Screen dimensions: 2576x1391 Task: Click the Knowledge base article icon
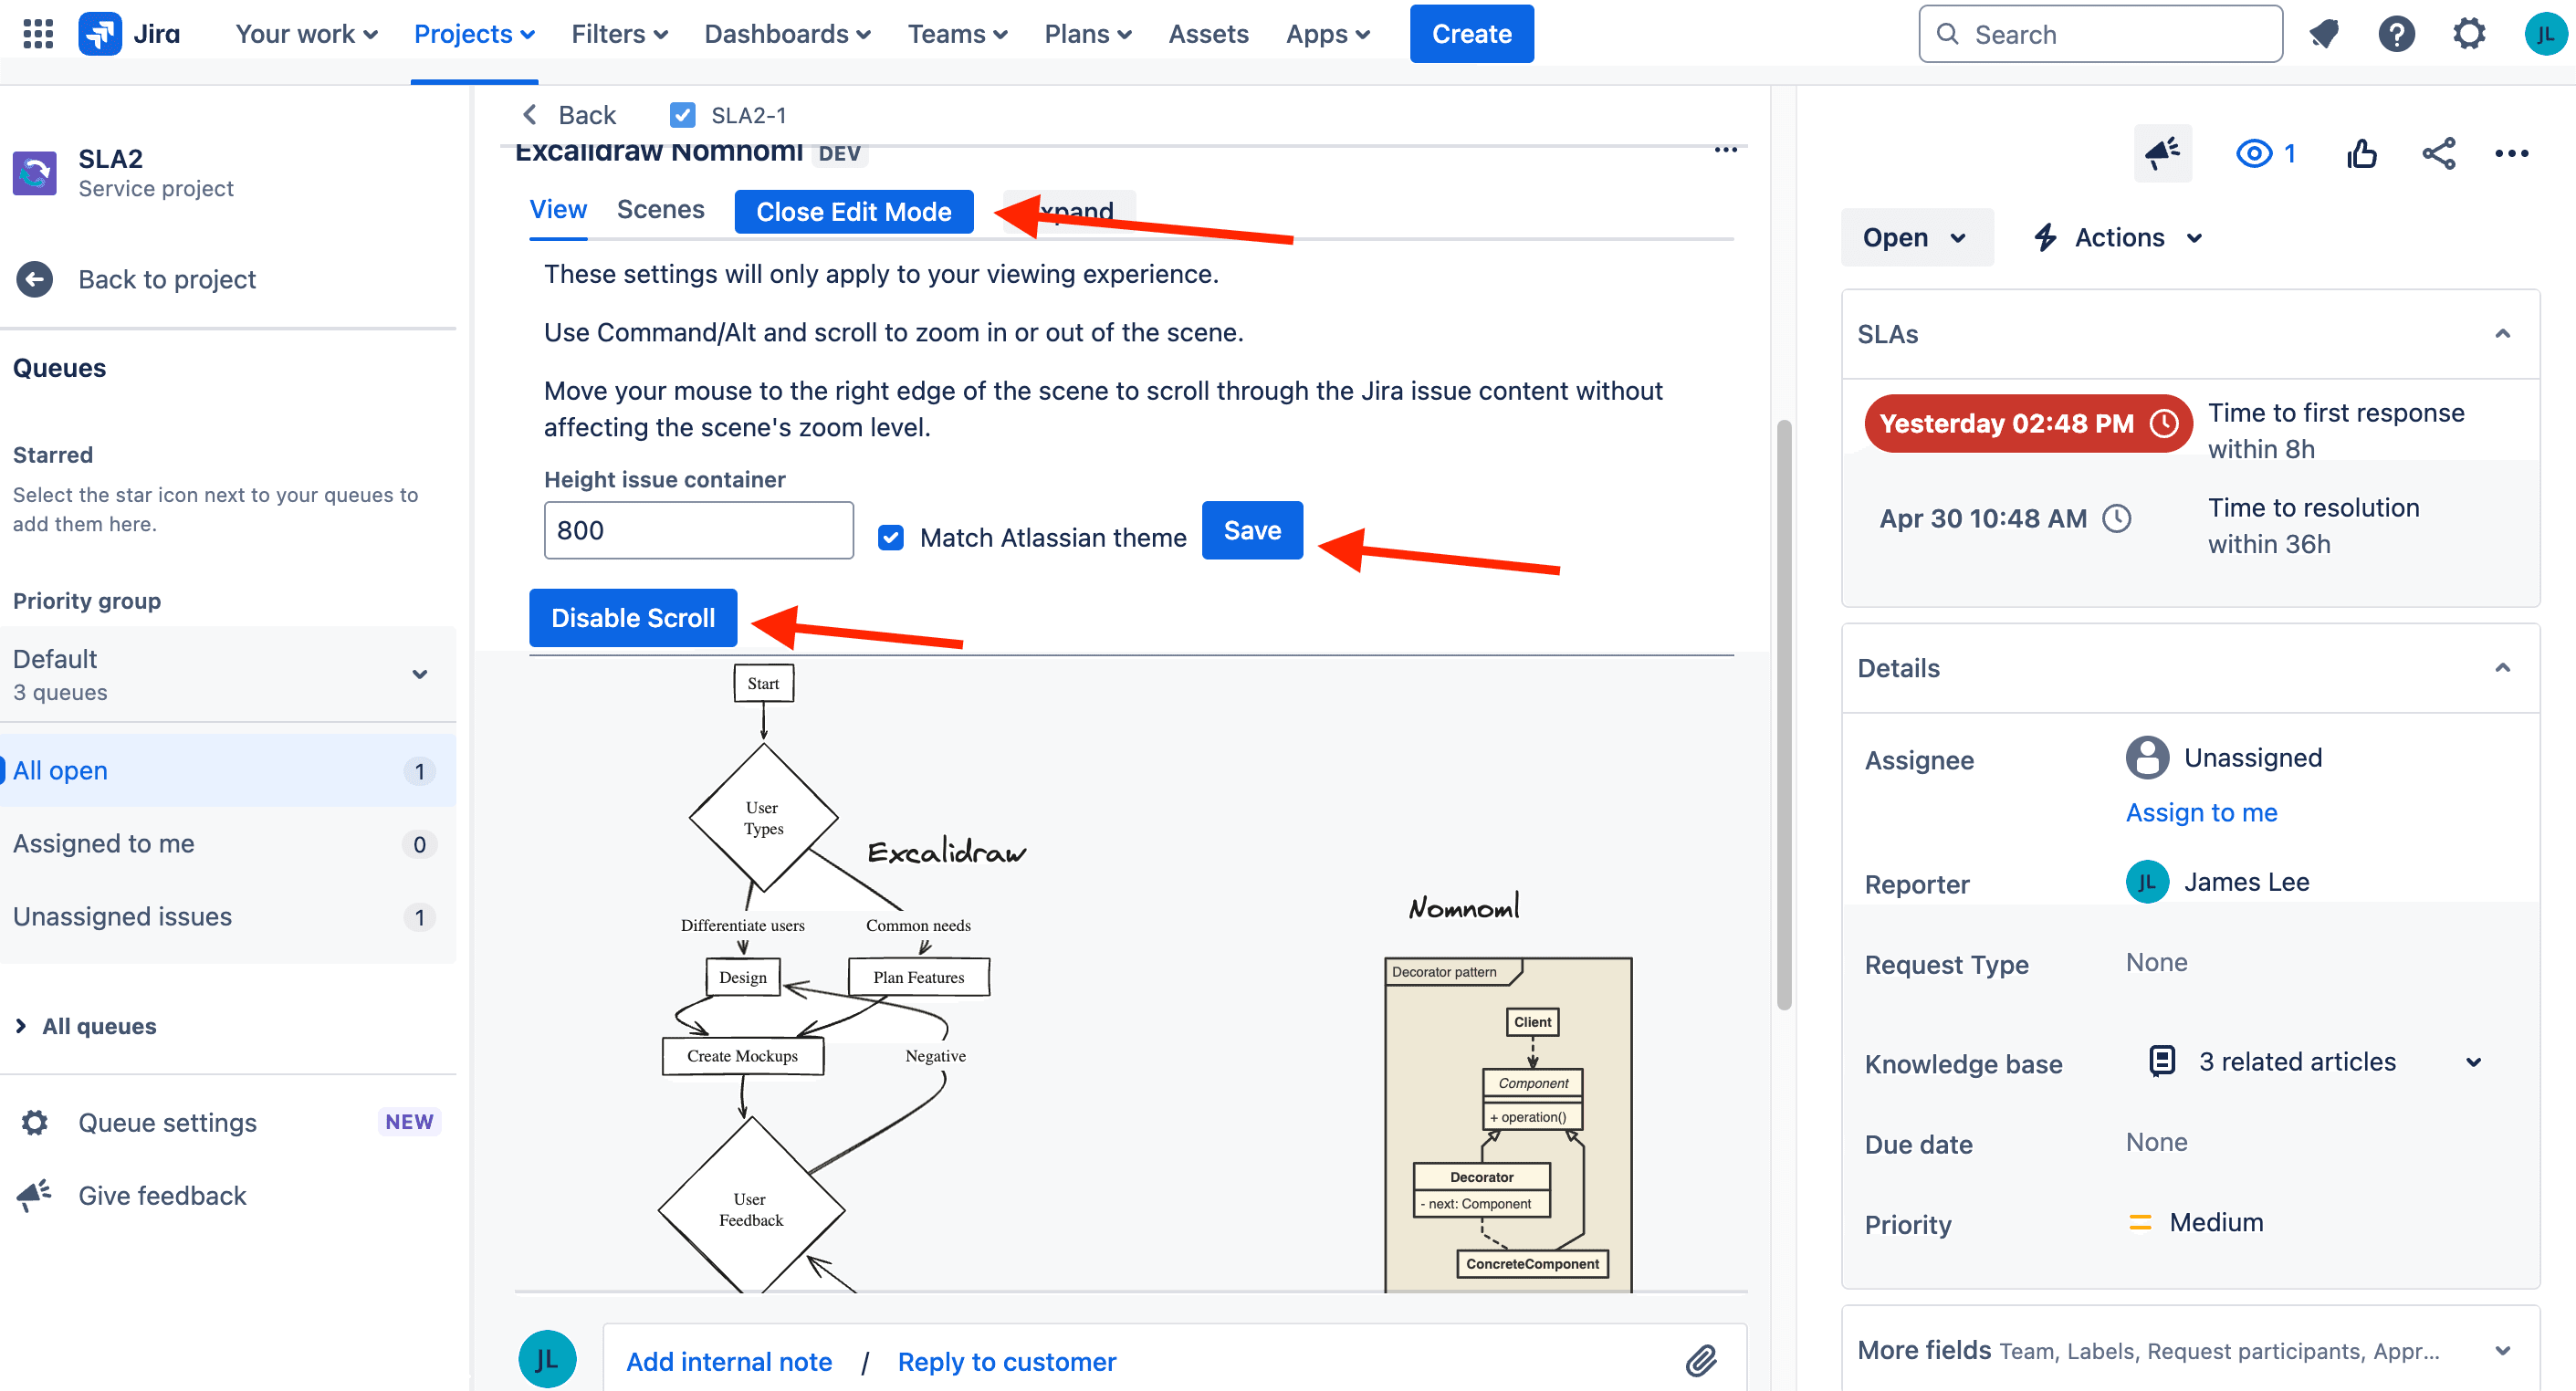(2162, 1060)
